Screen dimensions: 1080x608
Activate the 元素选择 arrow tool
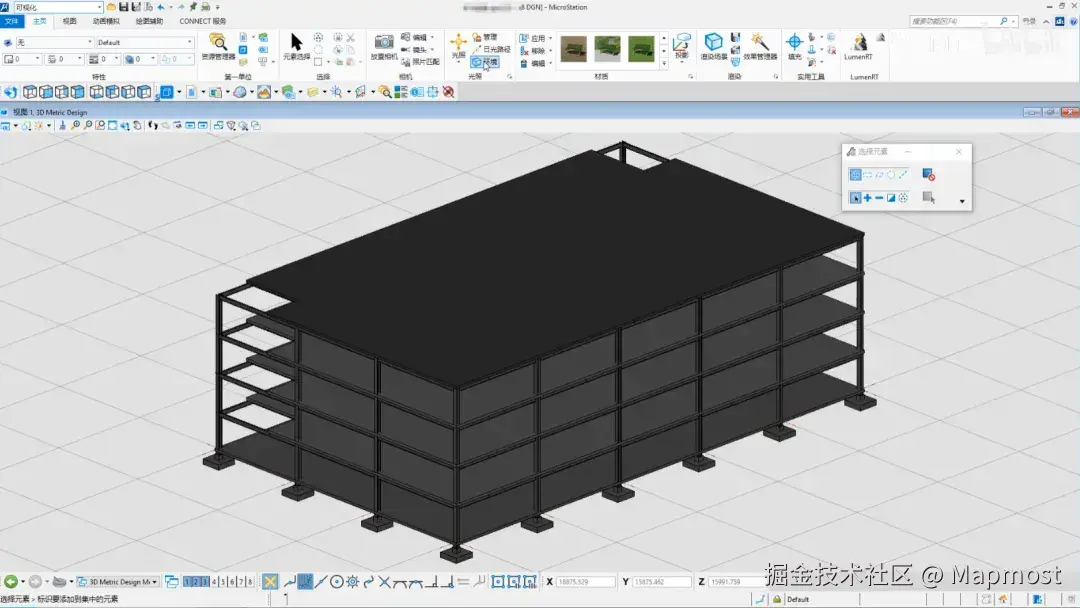click(x=296, y=47)
